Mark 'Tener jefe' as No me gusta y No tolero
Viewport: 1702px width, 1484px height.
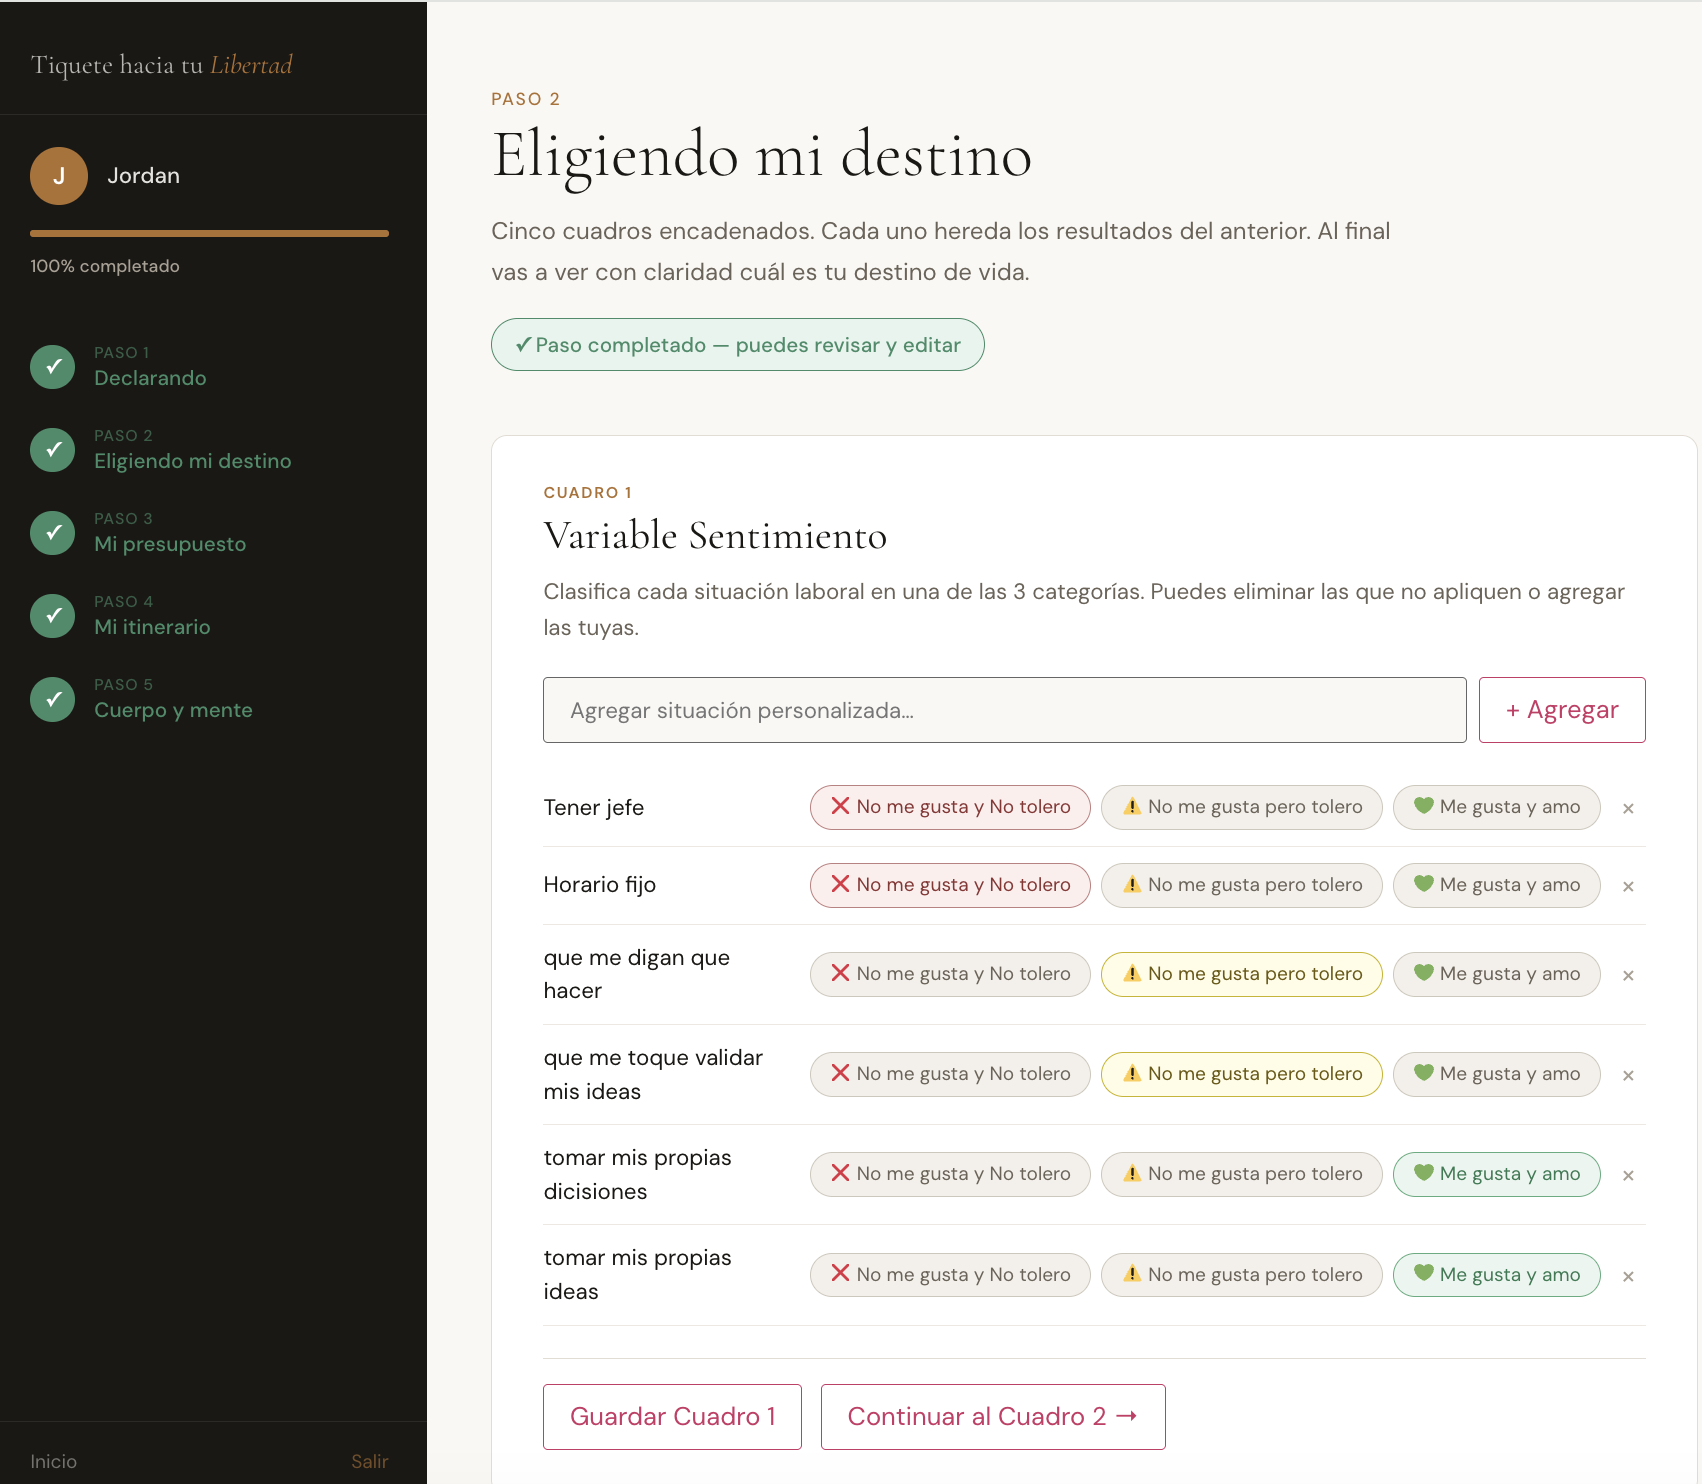pyautogui.click(x=950, y=807)
